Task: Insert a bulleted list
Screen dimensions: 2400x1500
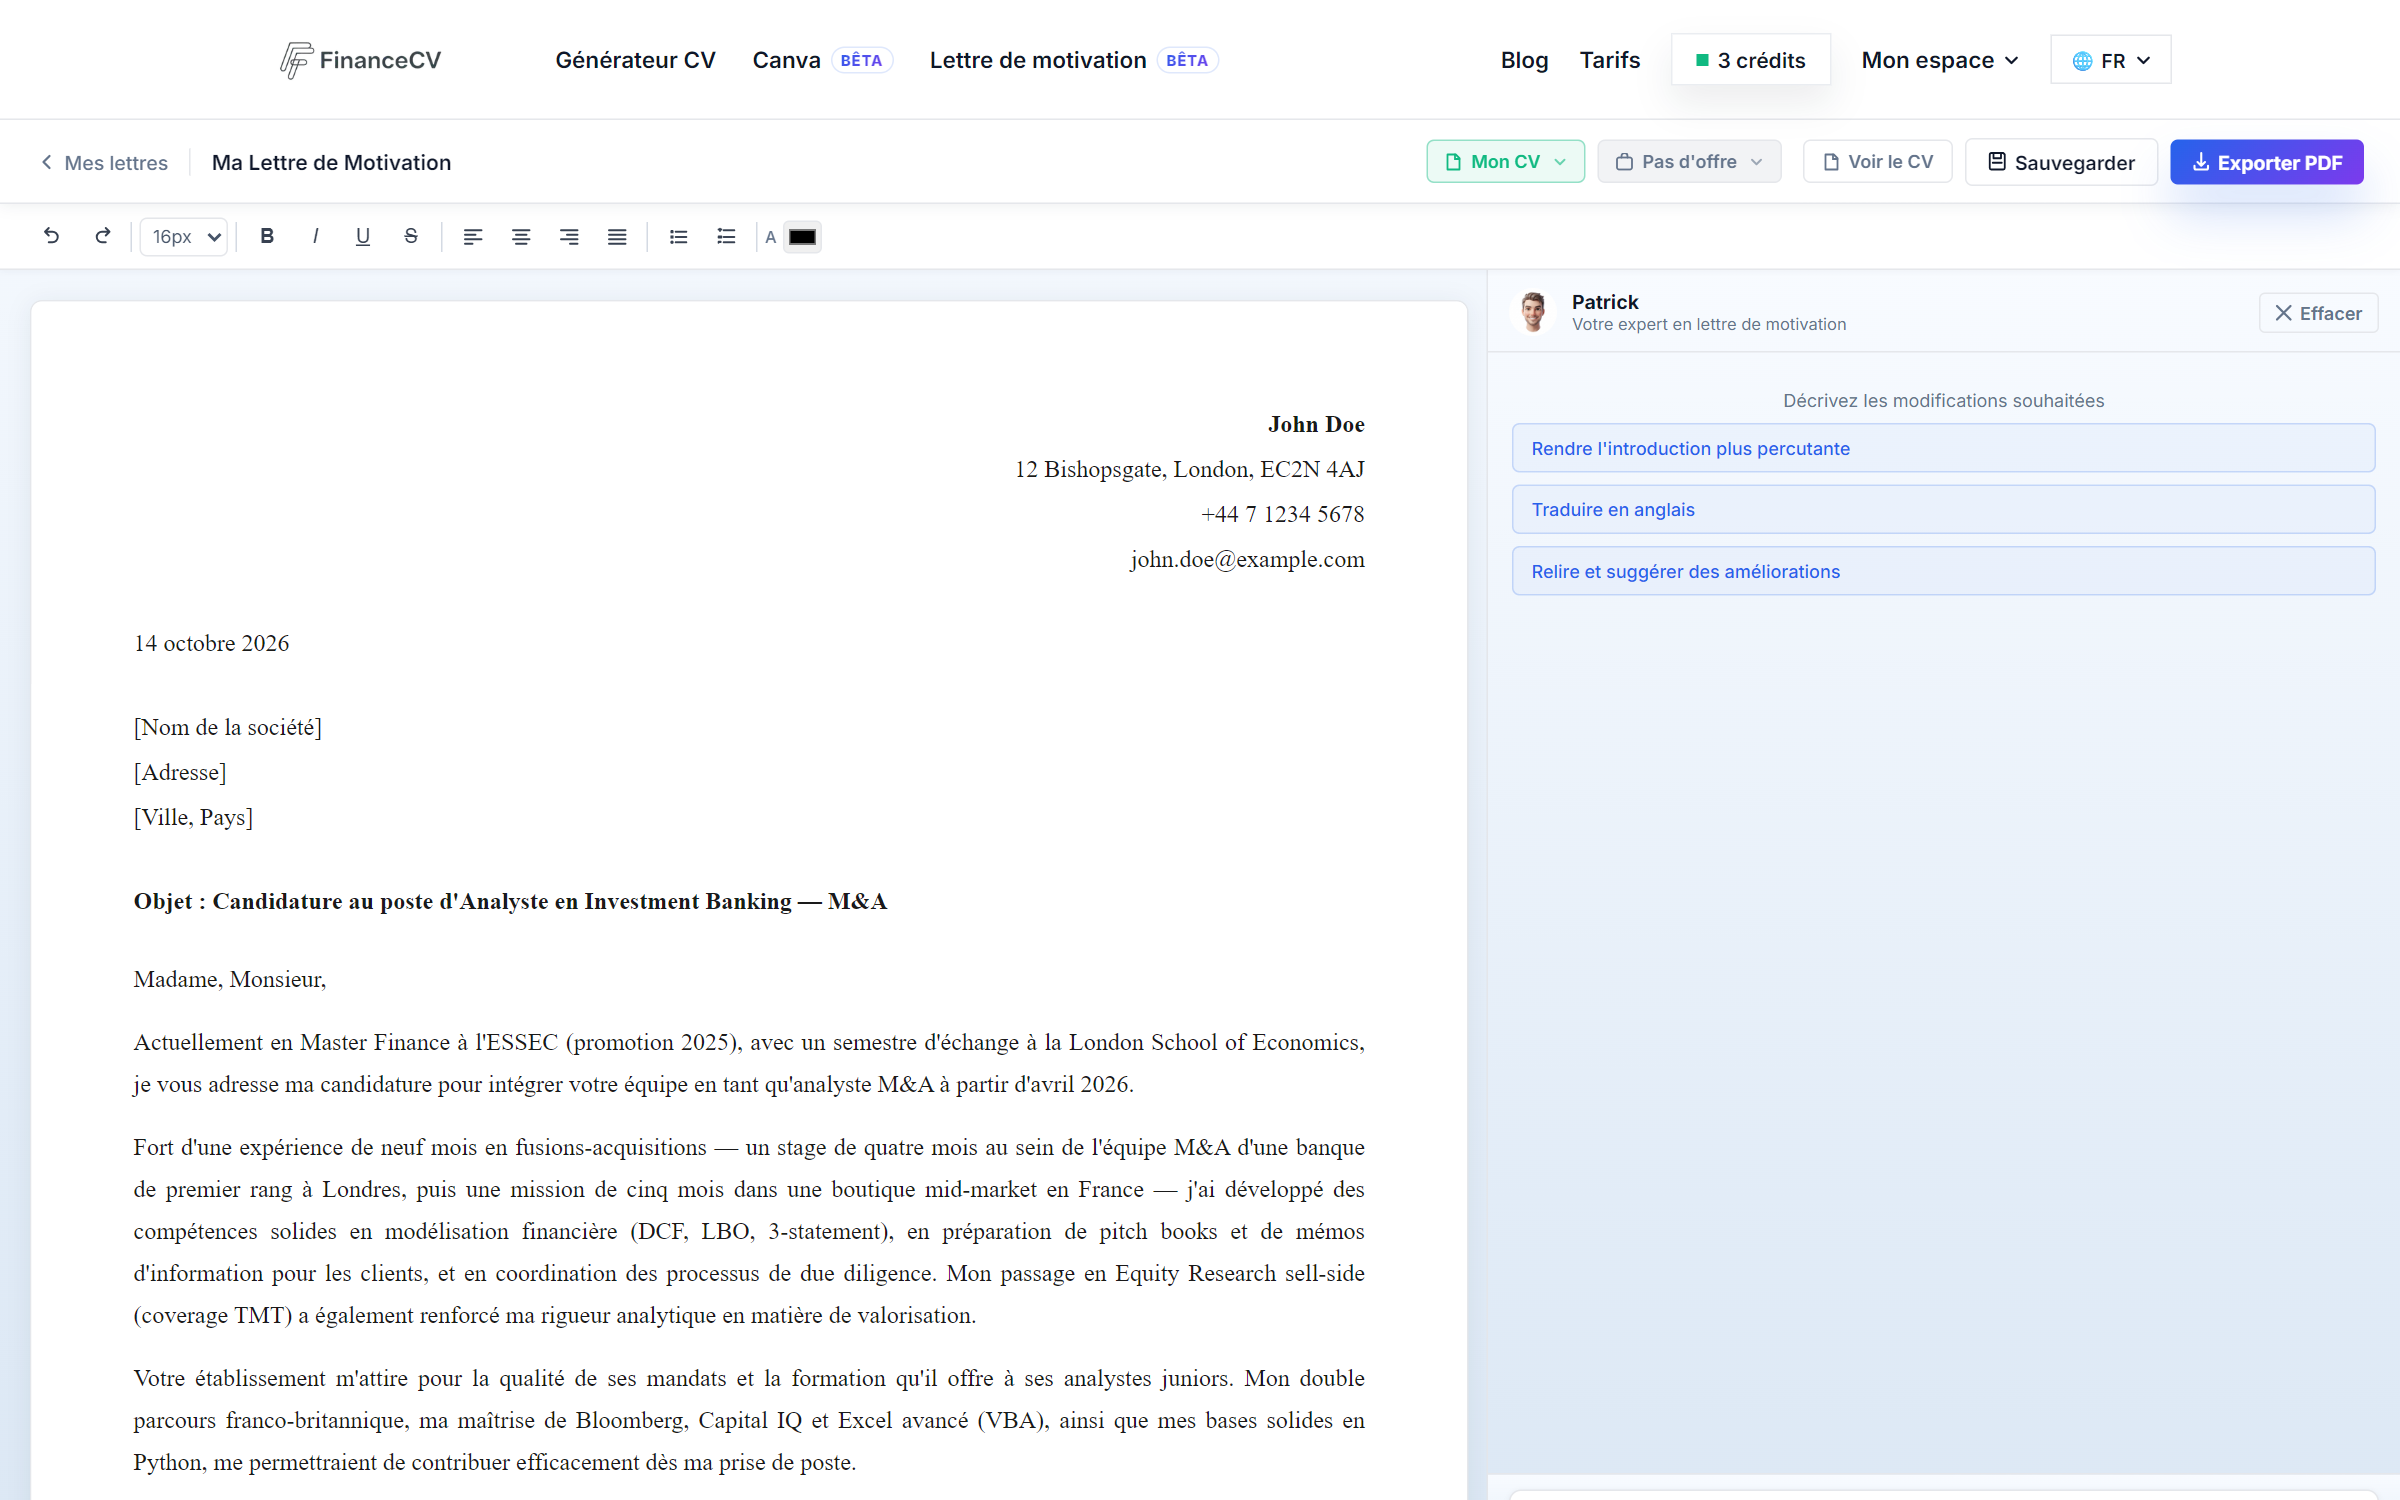Action: [679, 237]
